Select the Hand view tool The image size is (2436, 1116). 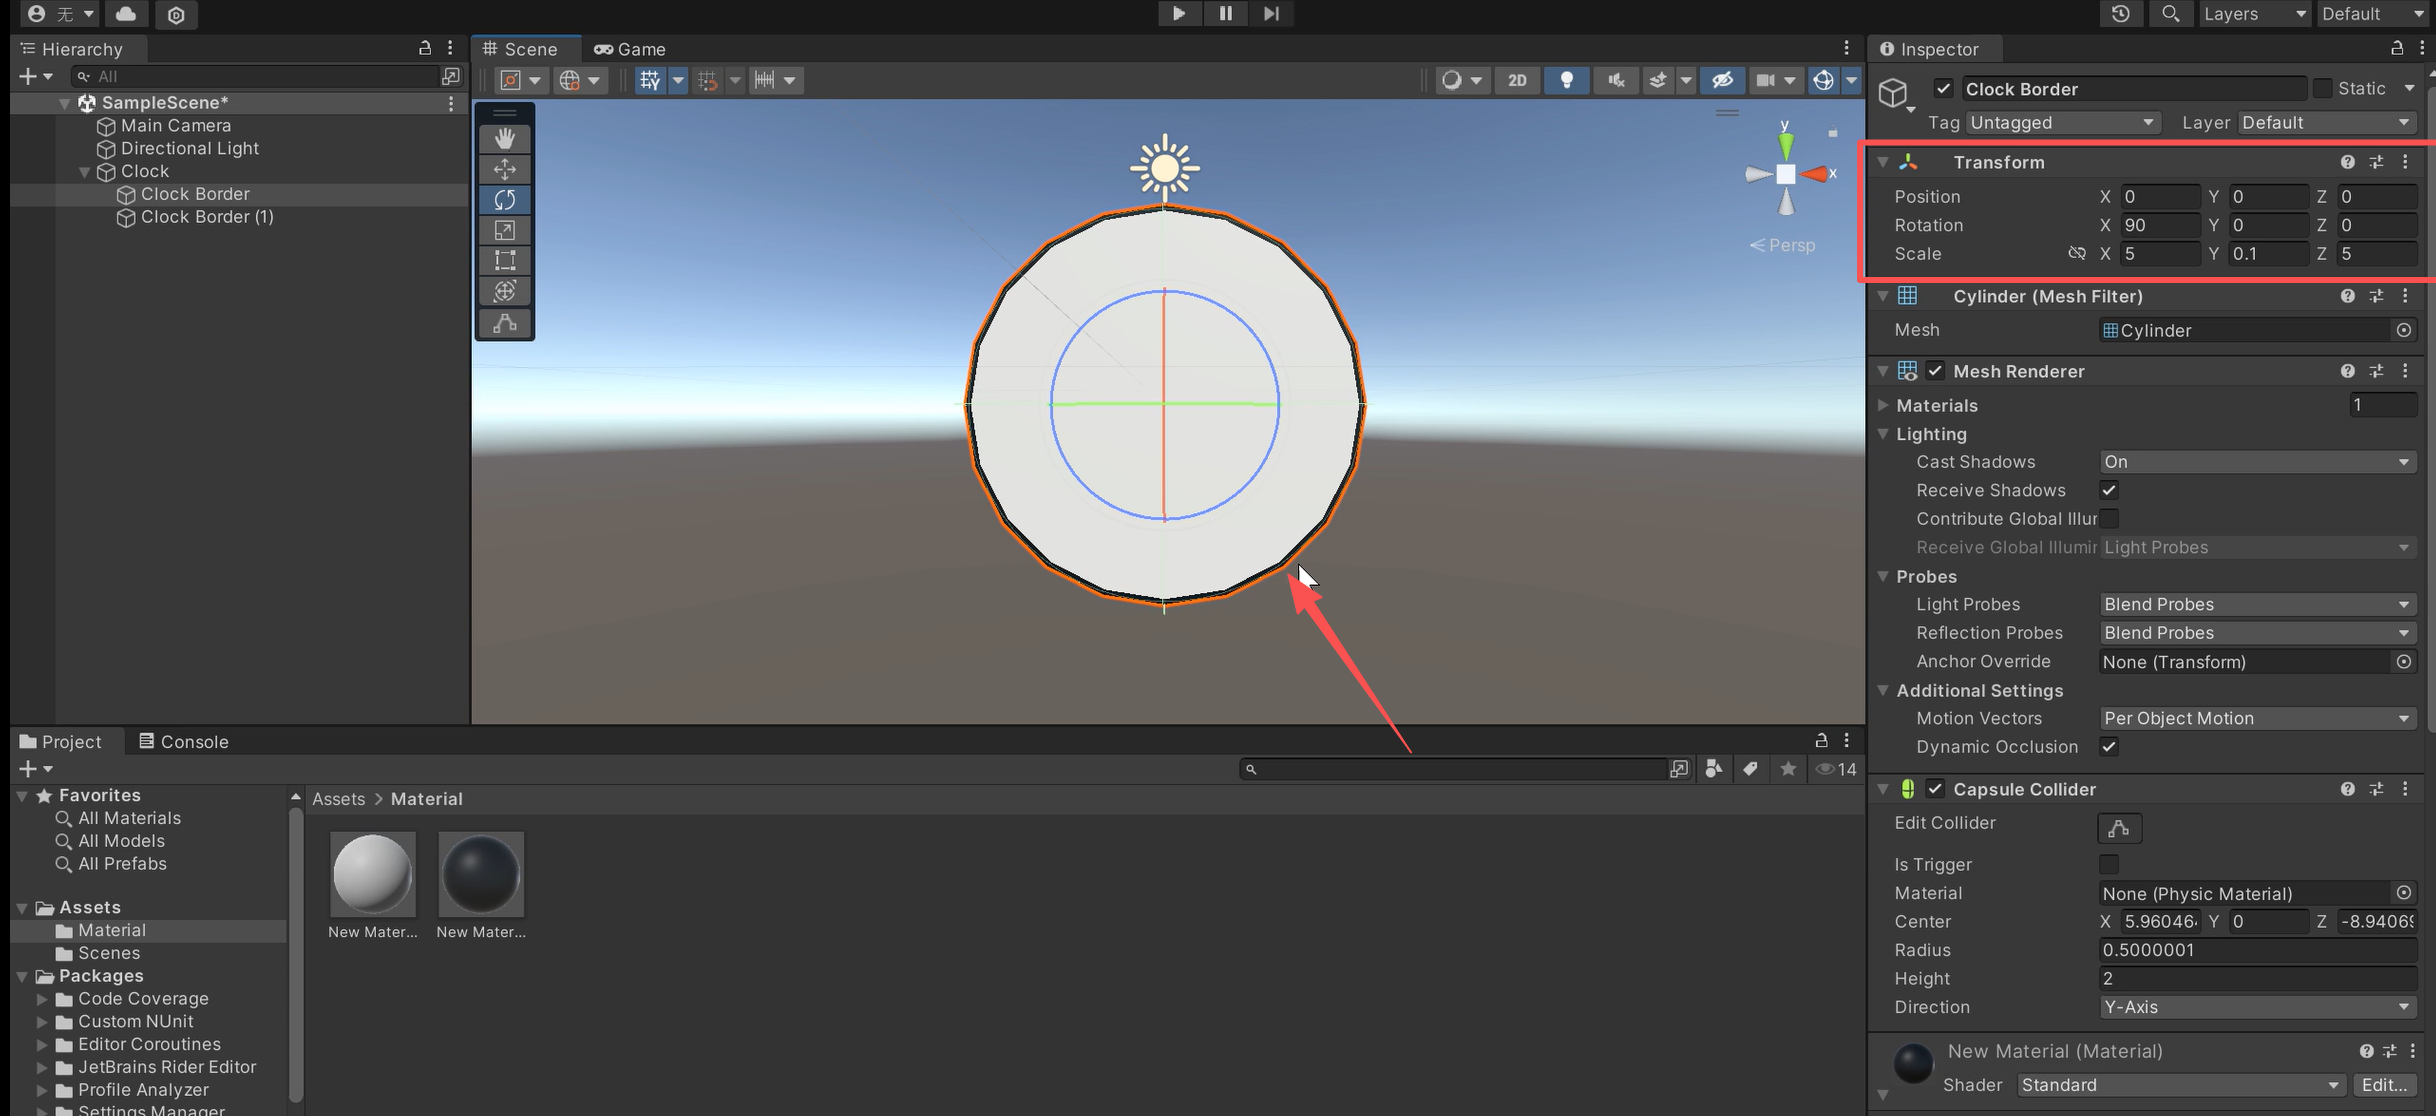tap(505, 138)
